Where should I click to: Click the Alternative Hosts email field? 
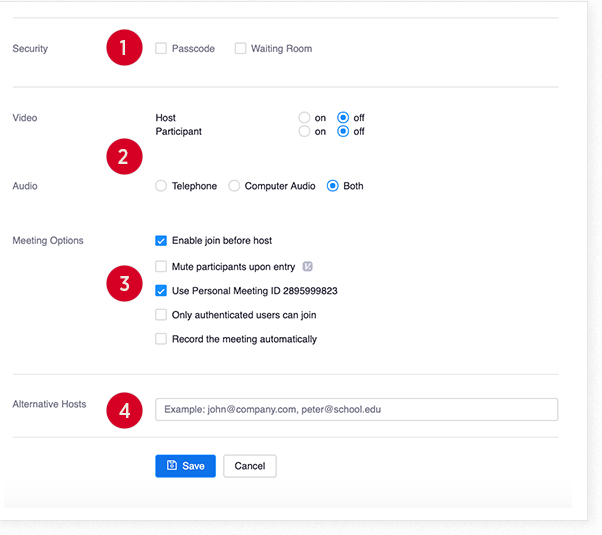(x=356, y=409)
